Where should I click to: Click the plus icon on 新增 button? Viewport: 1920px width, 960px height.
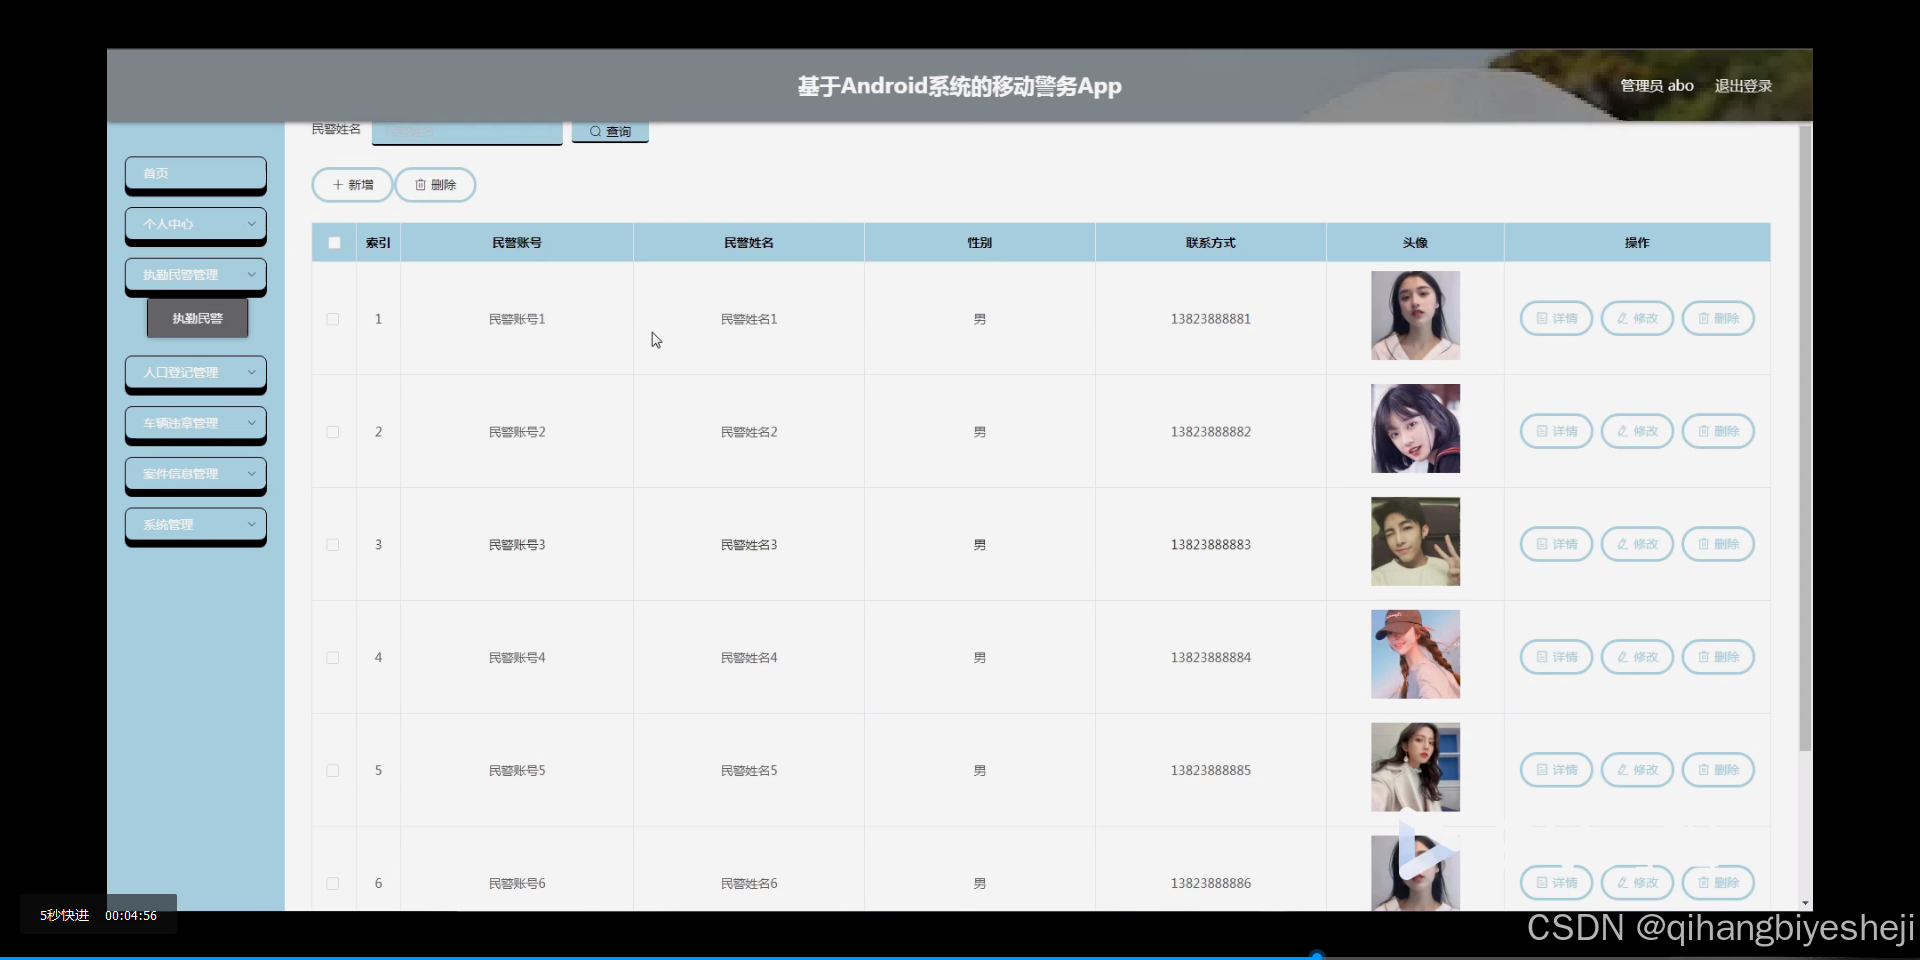pyautogui.click(x=340, y=185)
